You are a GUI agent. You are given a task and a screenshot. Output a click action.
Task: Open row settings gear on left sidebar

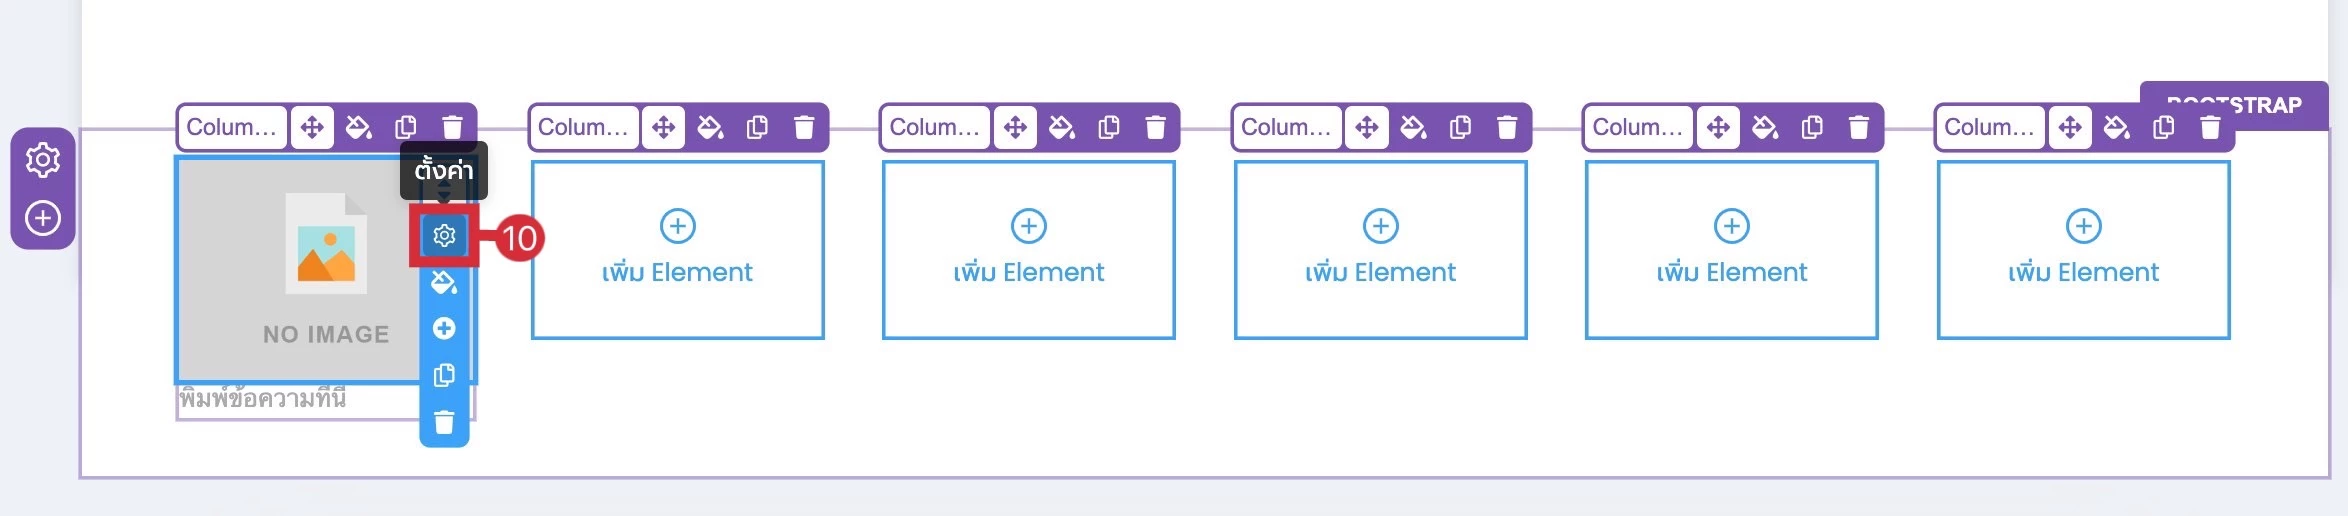click(43, 160)
